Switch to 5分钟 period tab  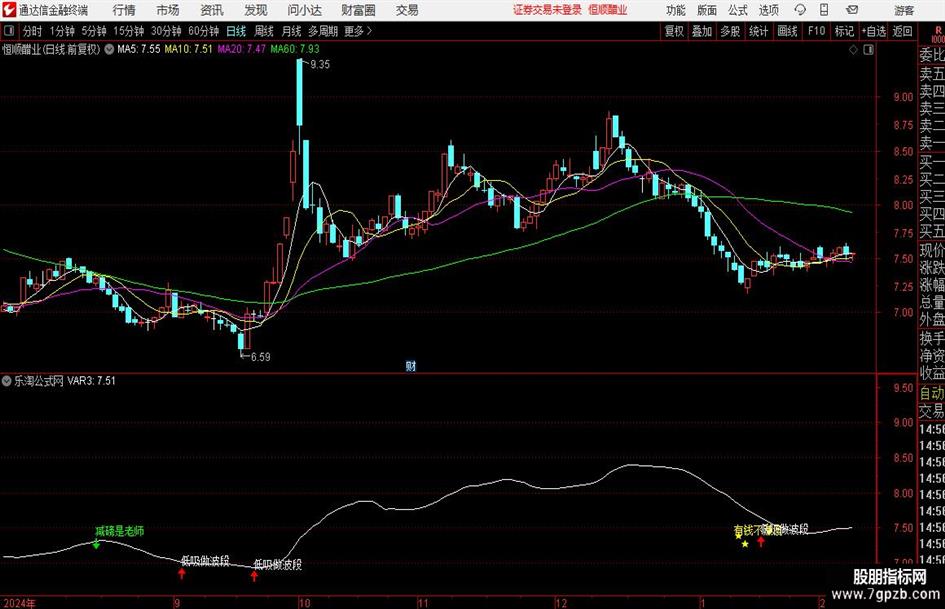coord(94,31)
